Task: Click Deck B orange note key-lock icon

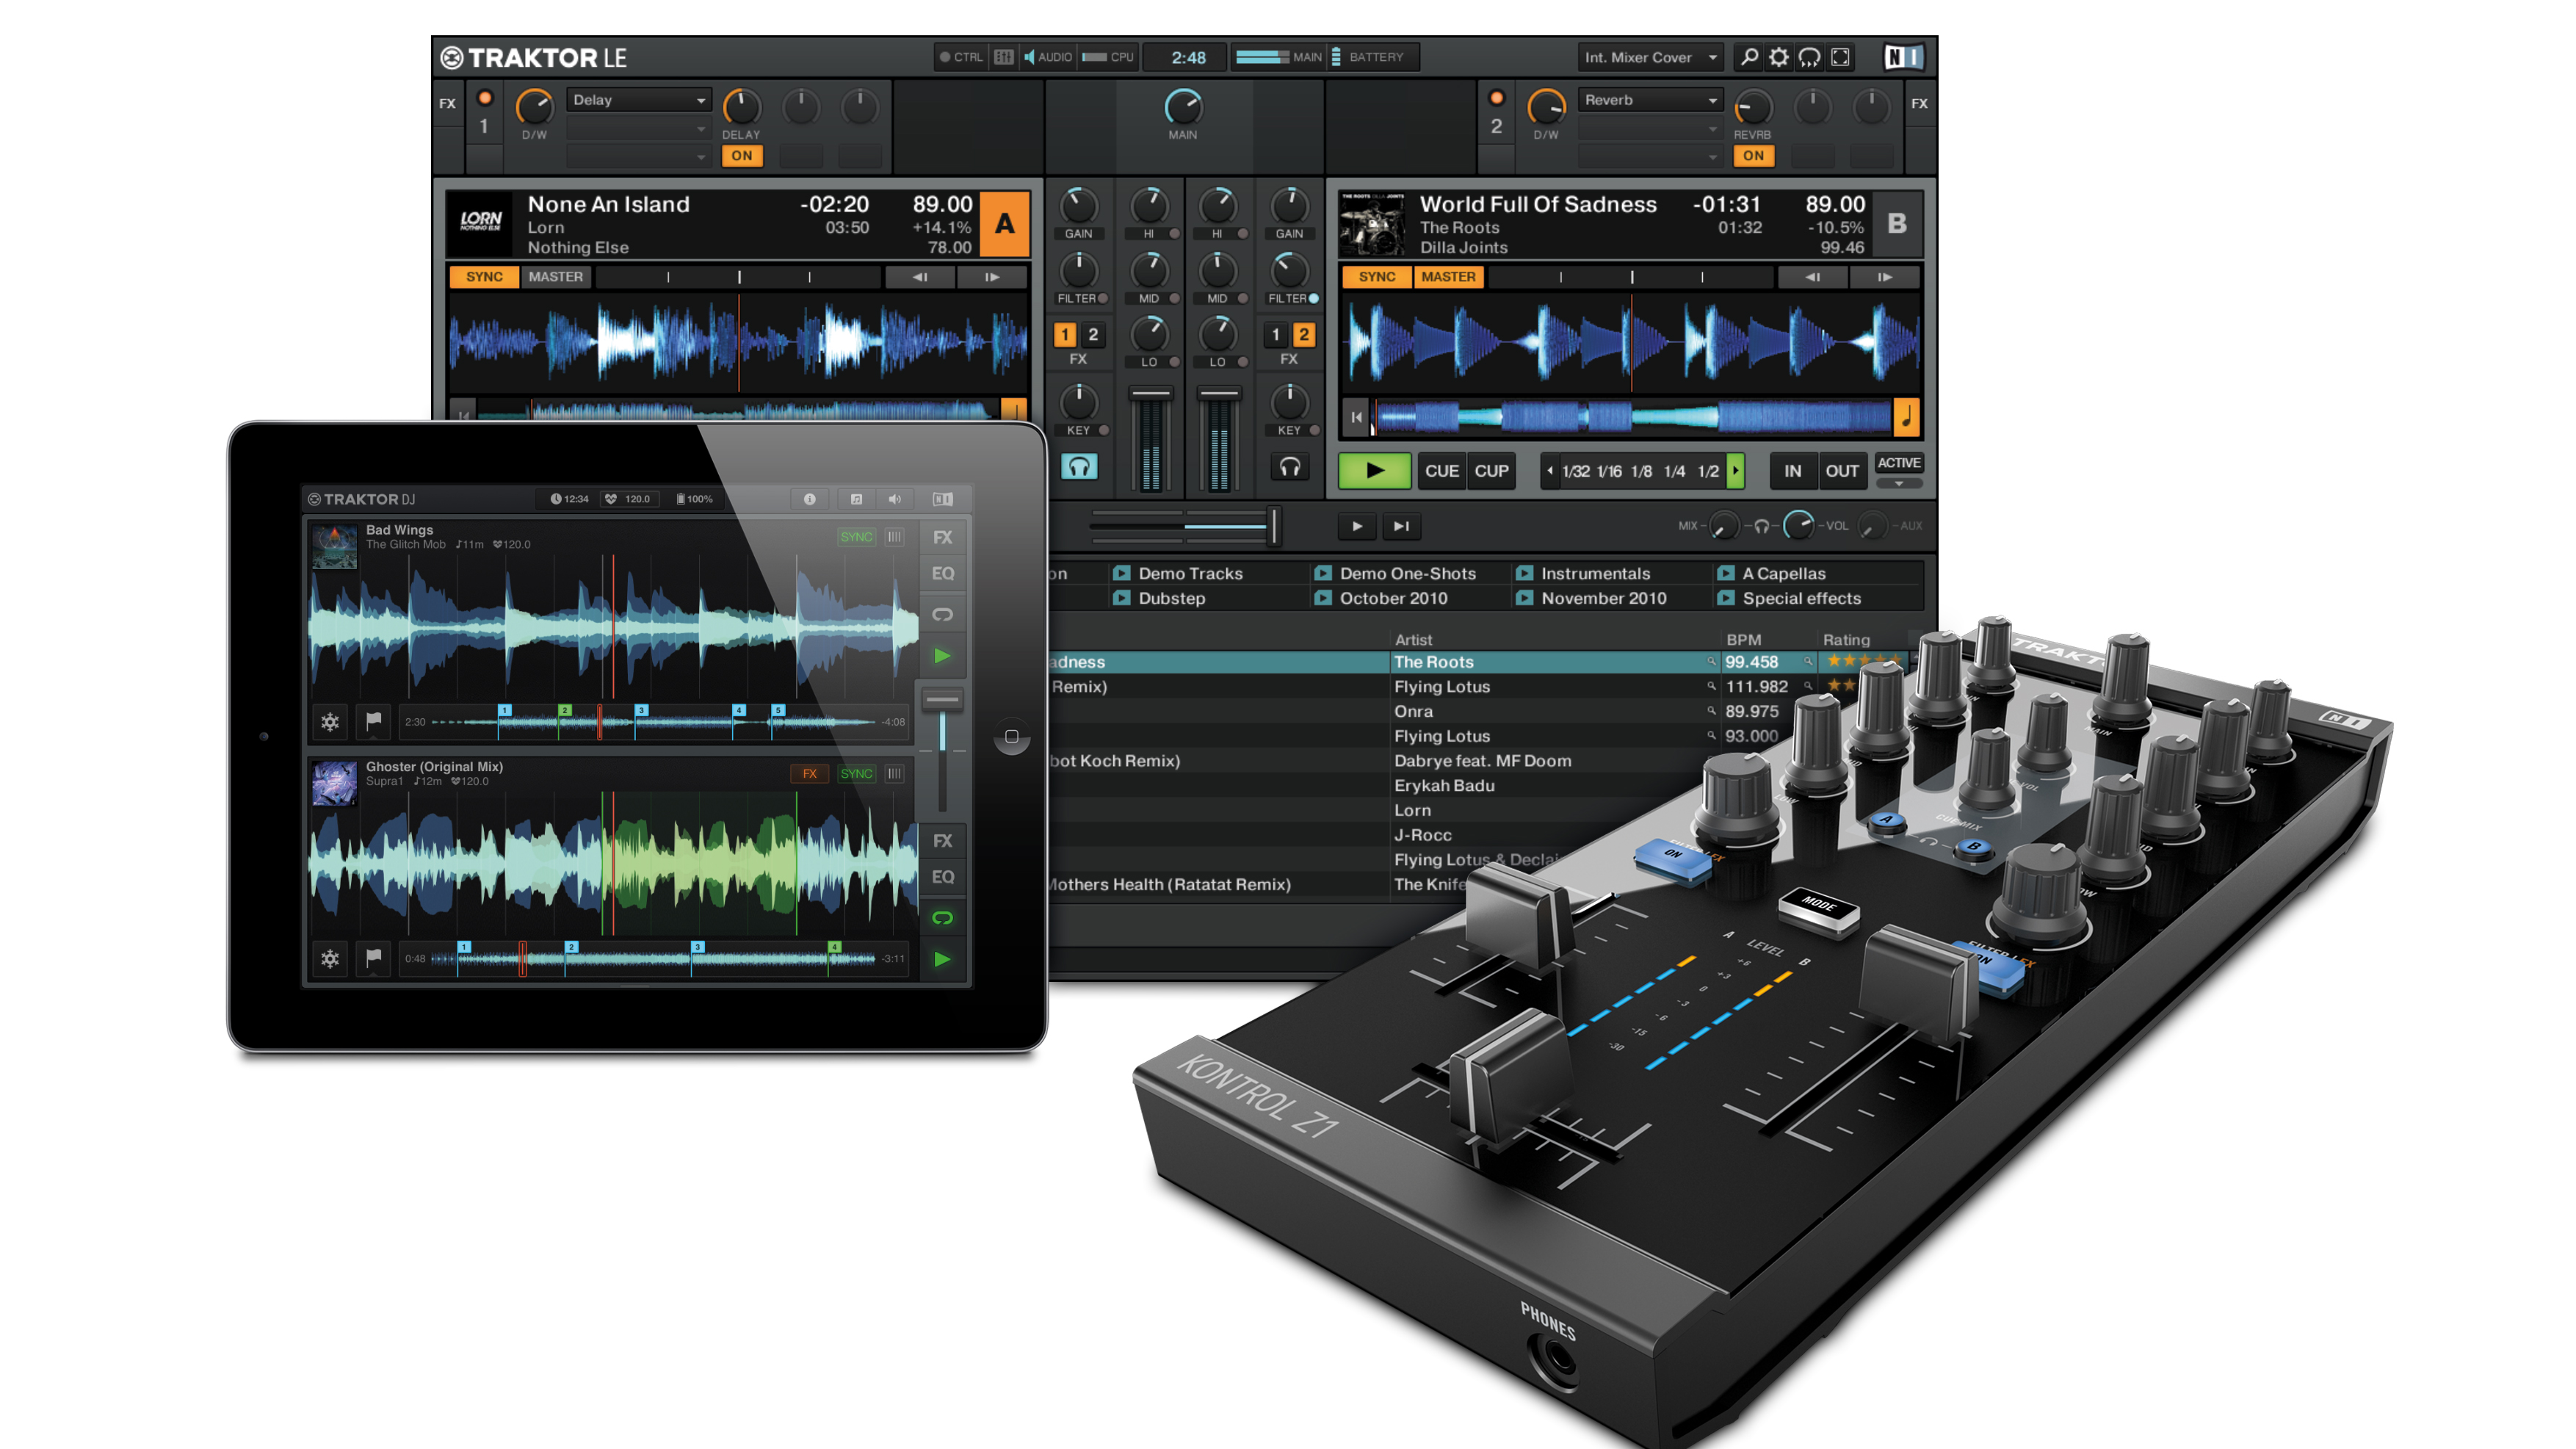Action: click(1908, 417)
